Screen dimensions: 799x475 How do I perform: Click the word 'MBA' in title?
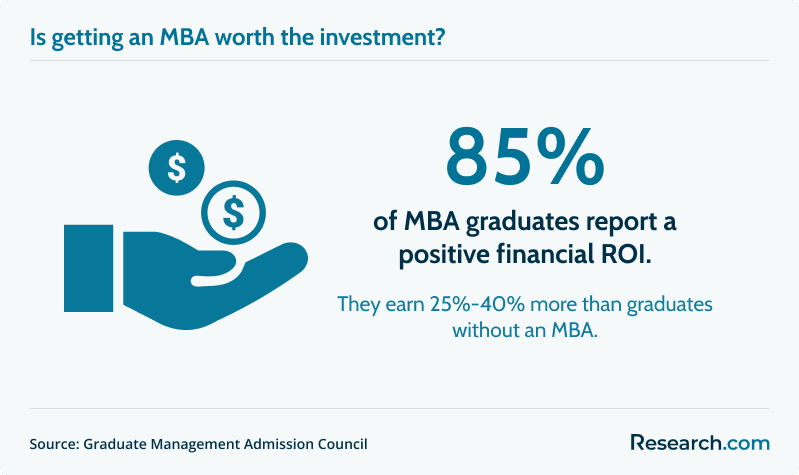pyautogui.click(x=184, y=38)
